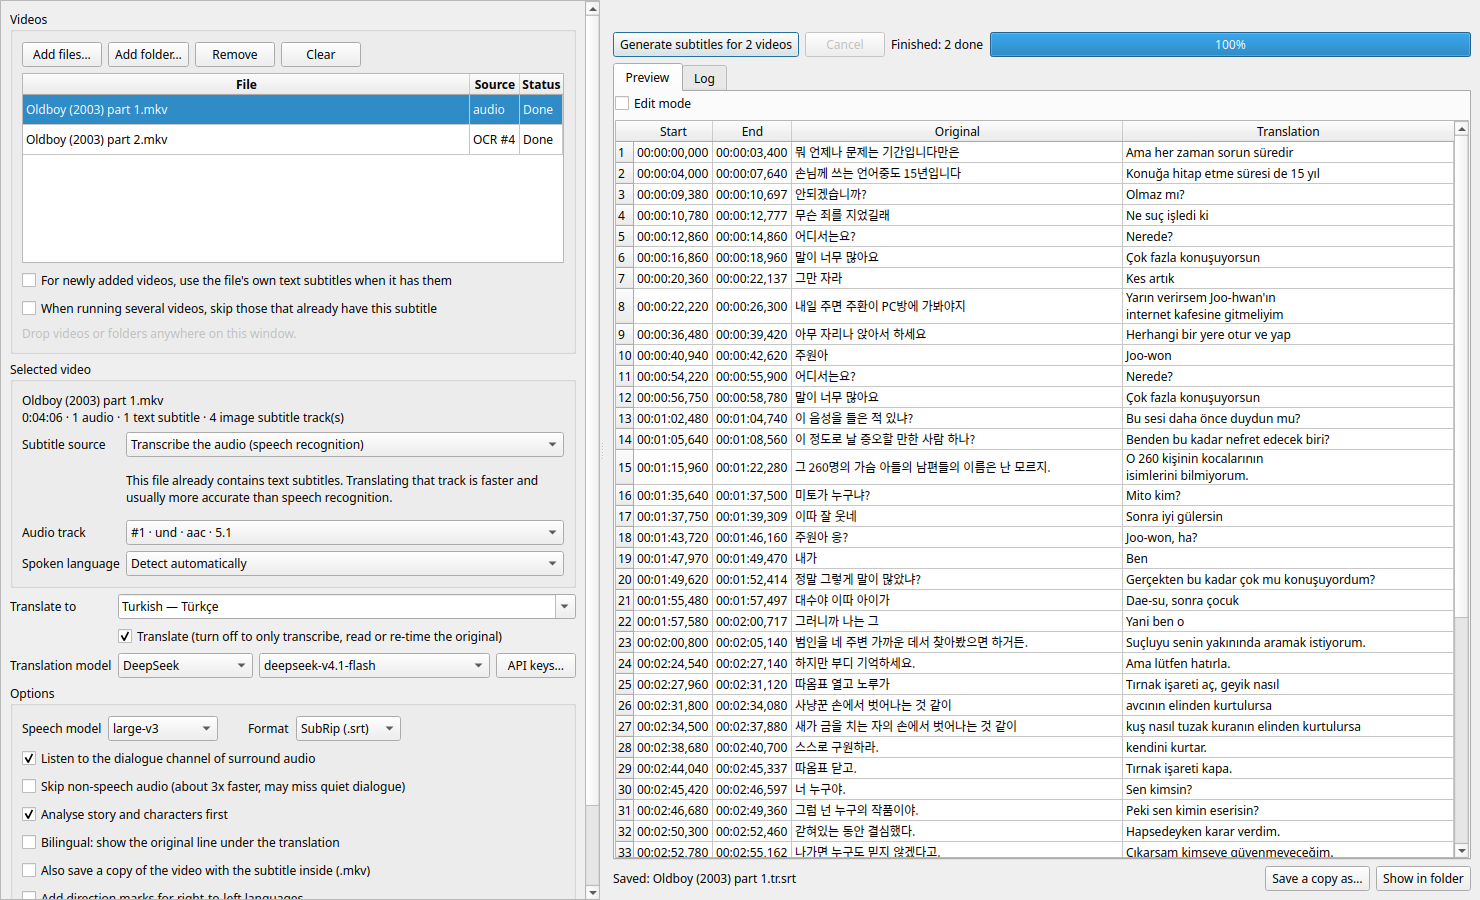
Task: Click Show in folder button
Action: (1423, 879)
